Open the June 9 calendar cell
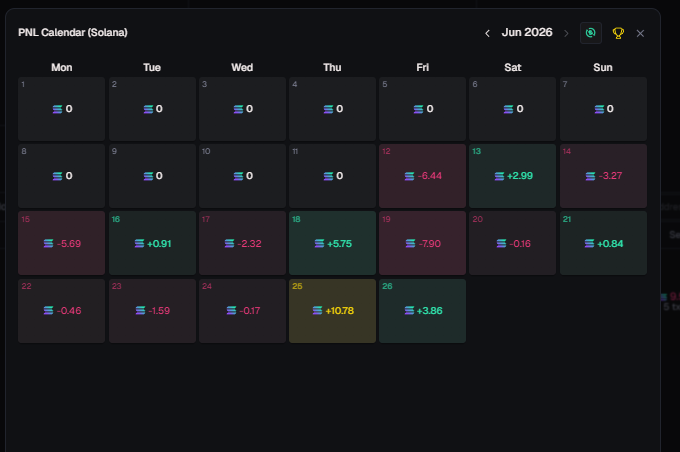 click(x=153, y=176)
